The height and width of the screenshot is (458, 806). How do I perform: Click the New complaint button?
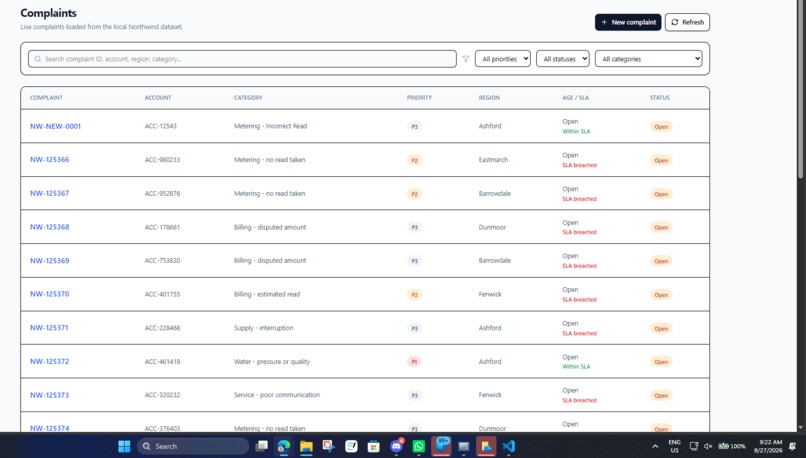pos(628,22)
